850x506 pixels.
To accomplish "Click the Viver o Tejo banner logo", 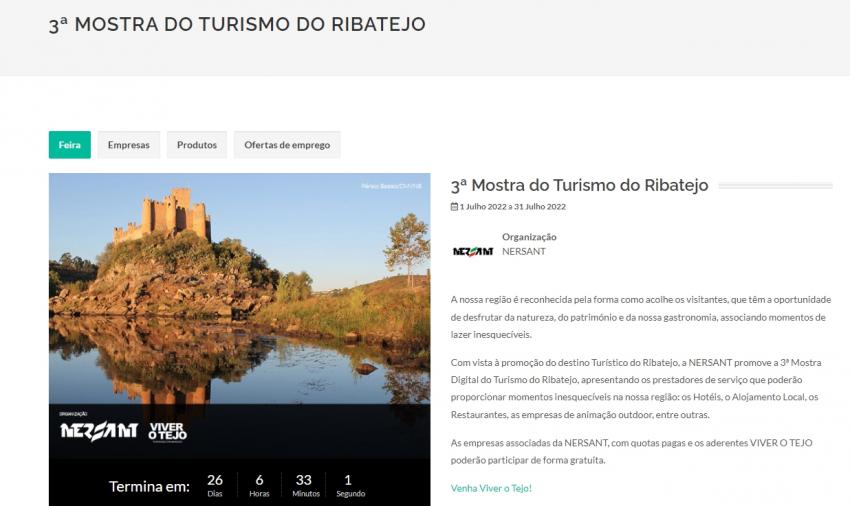I will click(x=167, y=431).
